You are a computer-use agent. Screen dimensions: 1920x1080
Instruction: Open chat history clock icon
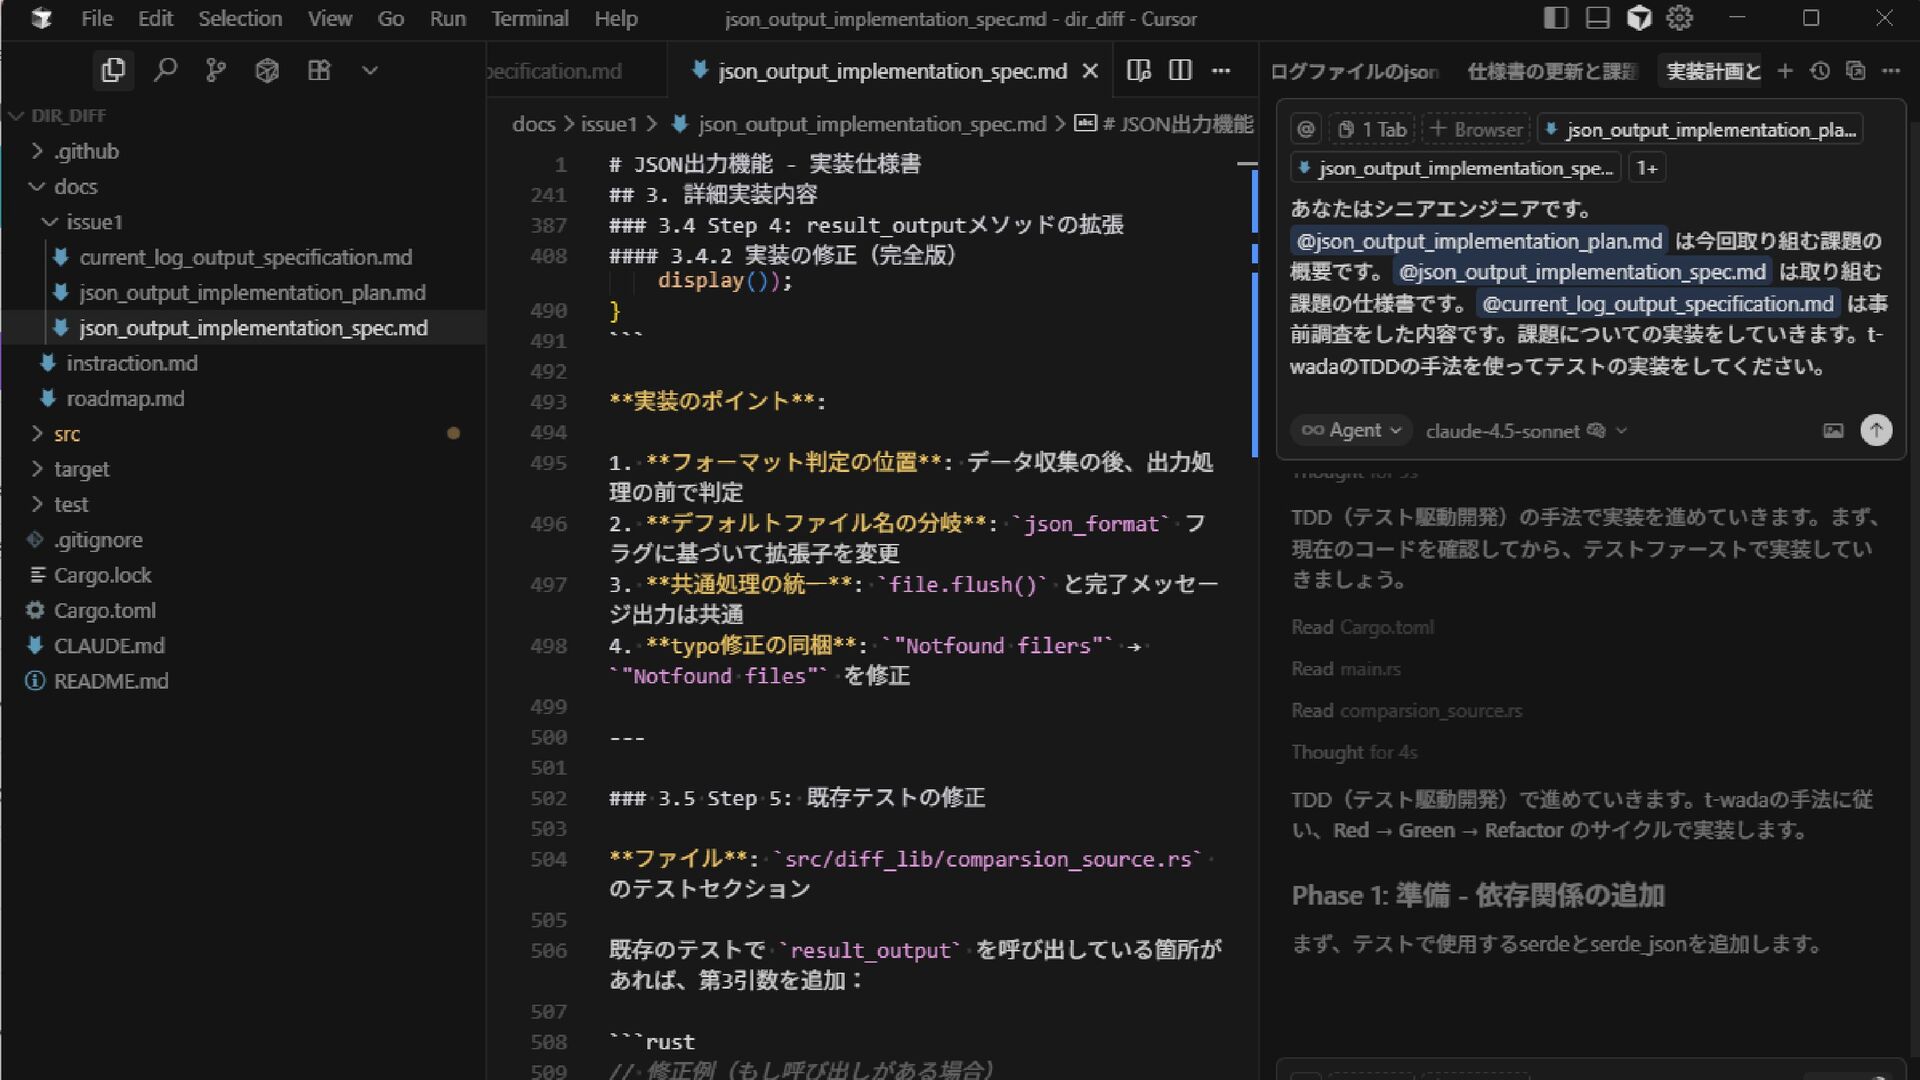(x=1820, y=71)
